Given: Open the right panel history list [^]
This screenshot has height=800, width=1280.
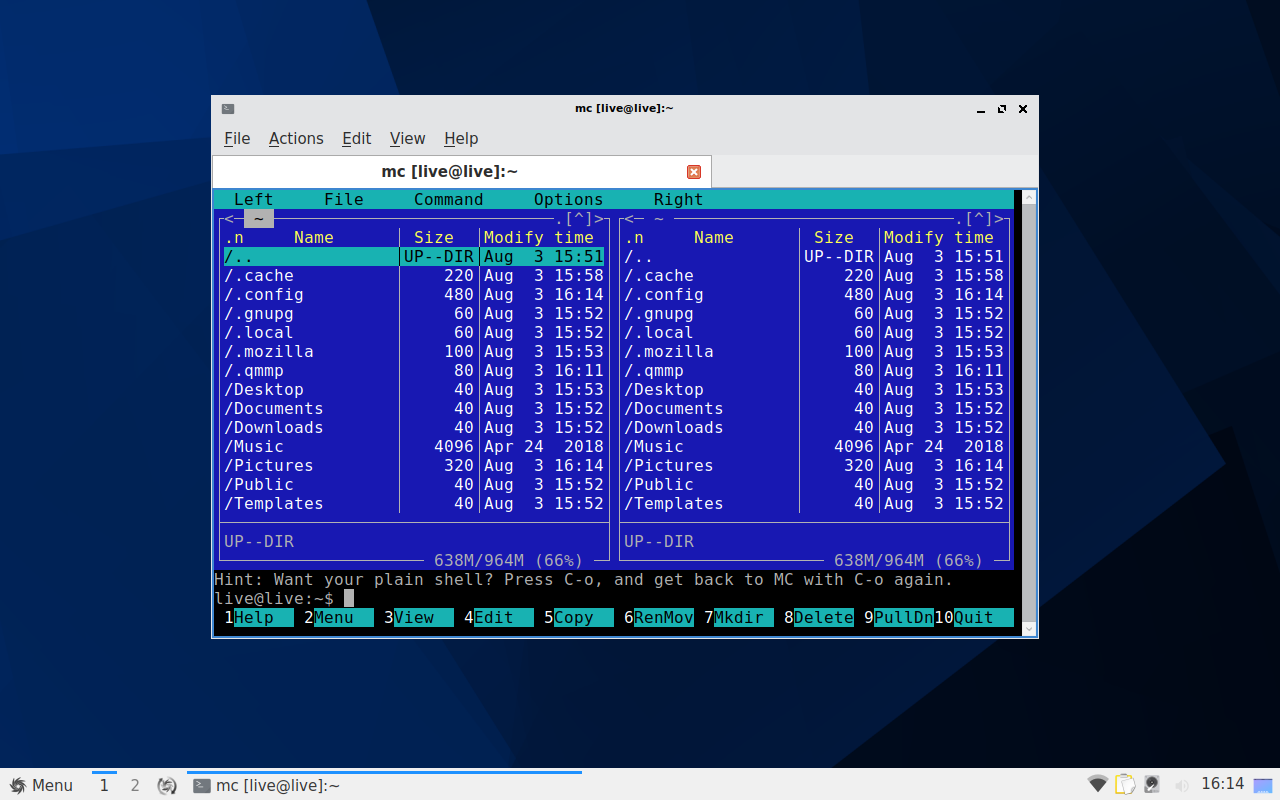Looking at the screenshot, I should point(979,219).
